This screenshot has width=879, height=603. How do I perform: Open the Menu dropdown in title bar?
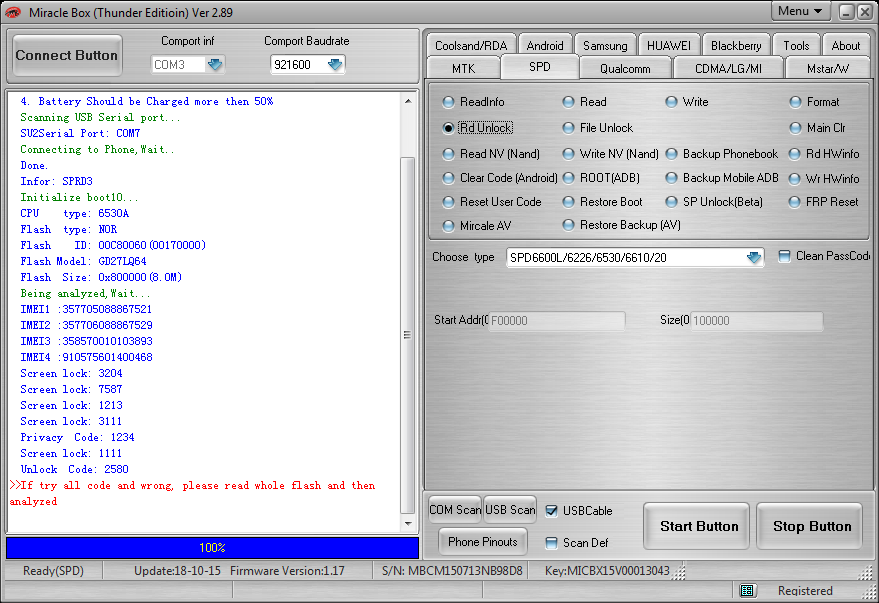tap(800, 11)
